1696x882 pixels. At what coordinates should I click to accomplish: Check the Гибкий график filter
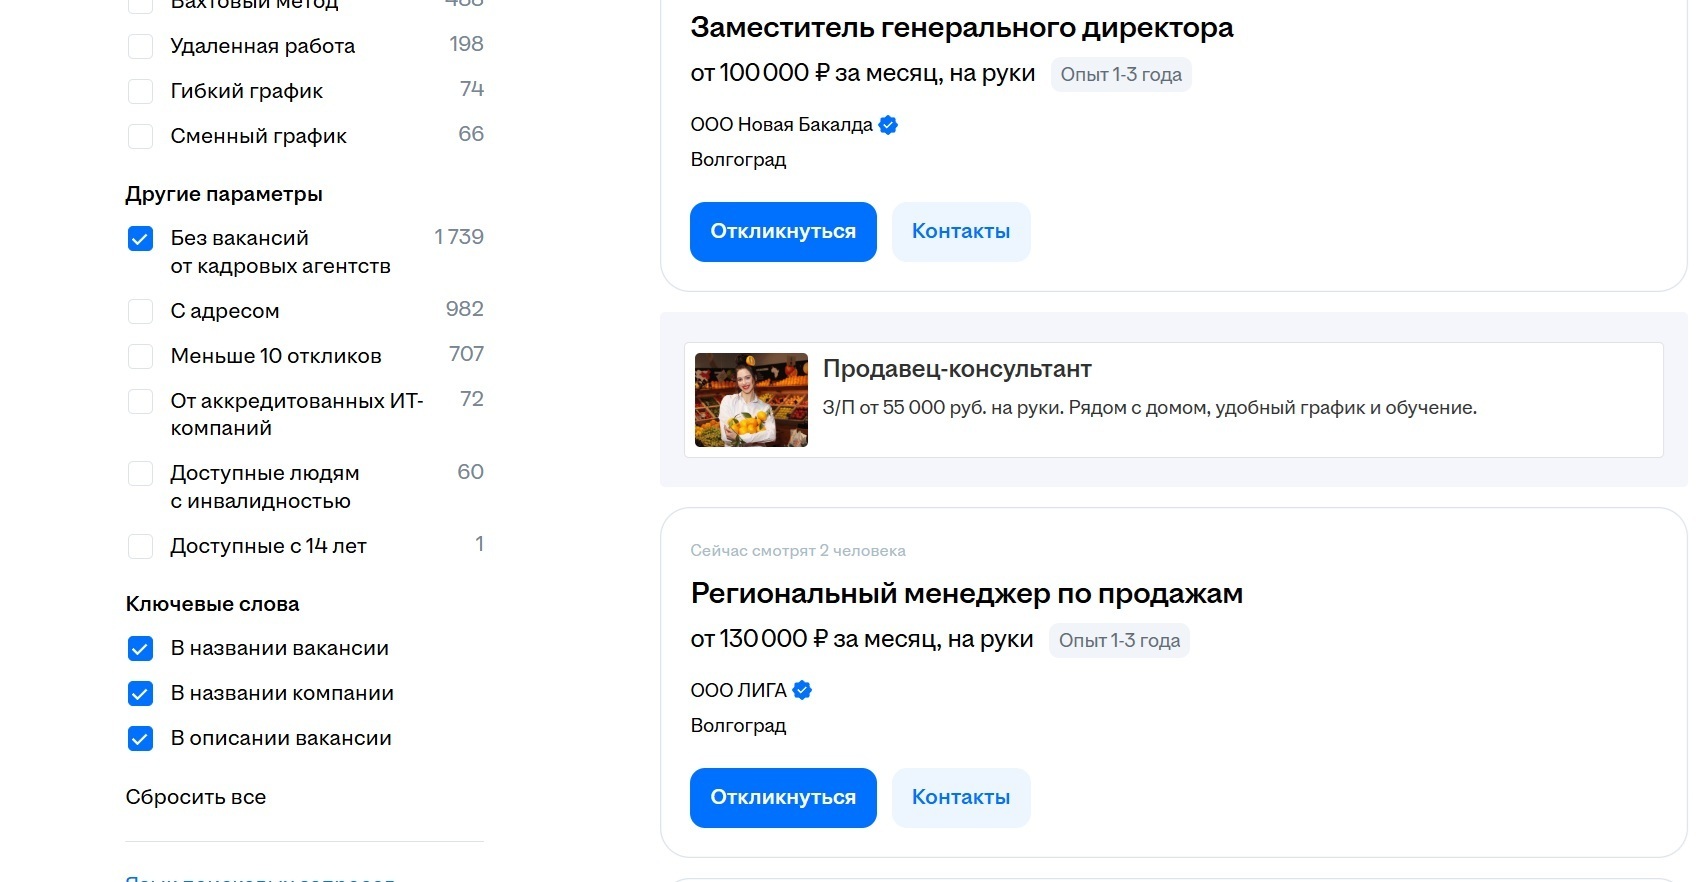[x=140, y=91]
